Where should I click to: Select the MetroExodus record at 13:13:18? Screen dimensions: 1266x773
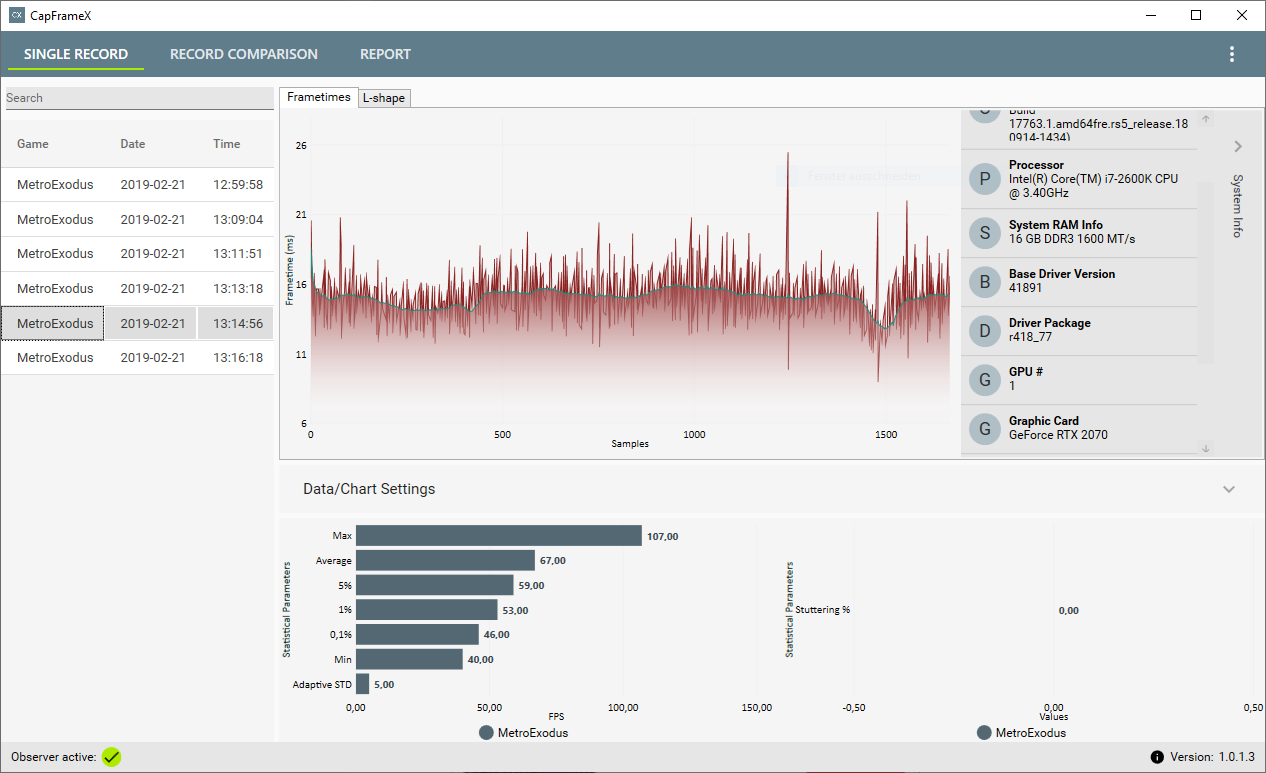(x=137, y=289)
